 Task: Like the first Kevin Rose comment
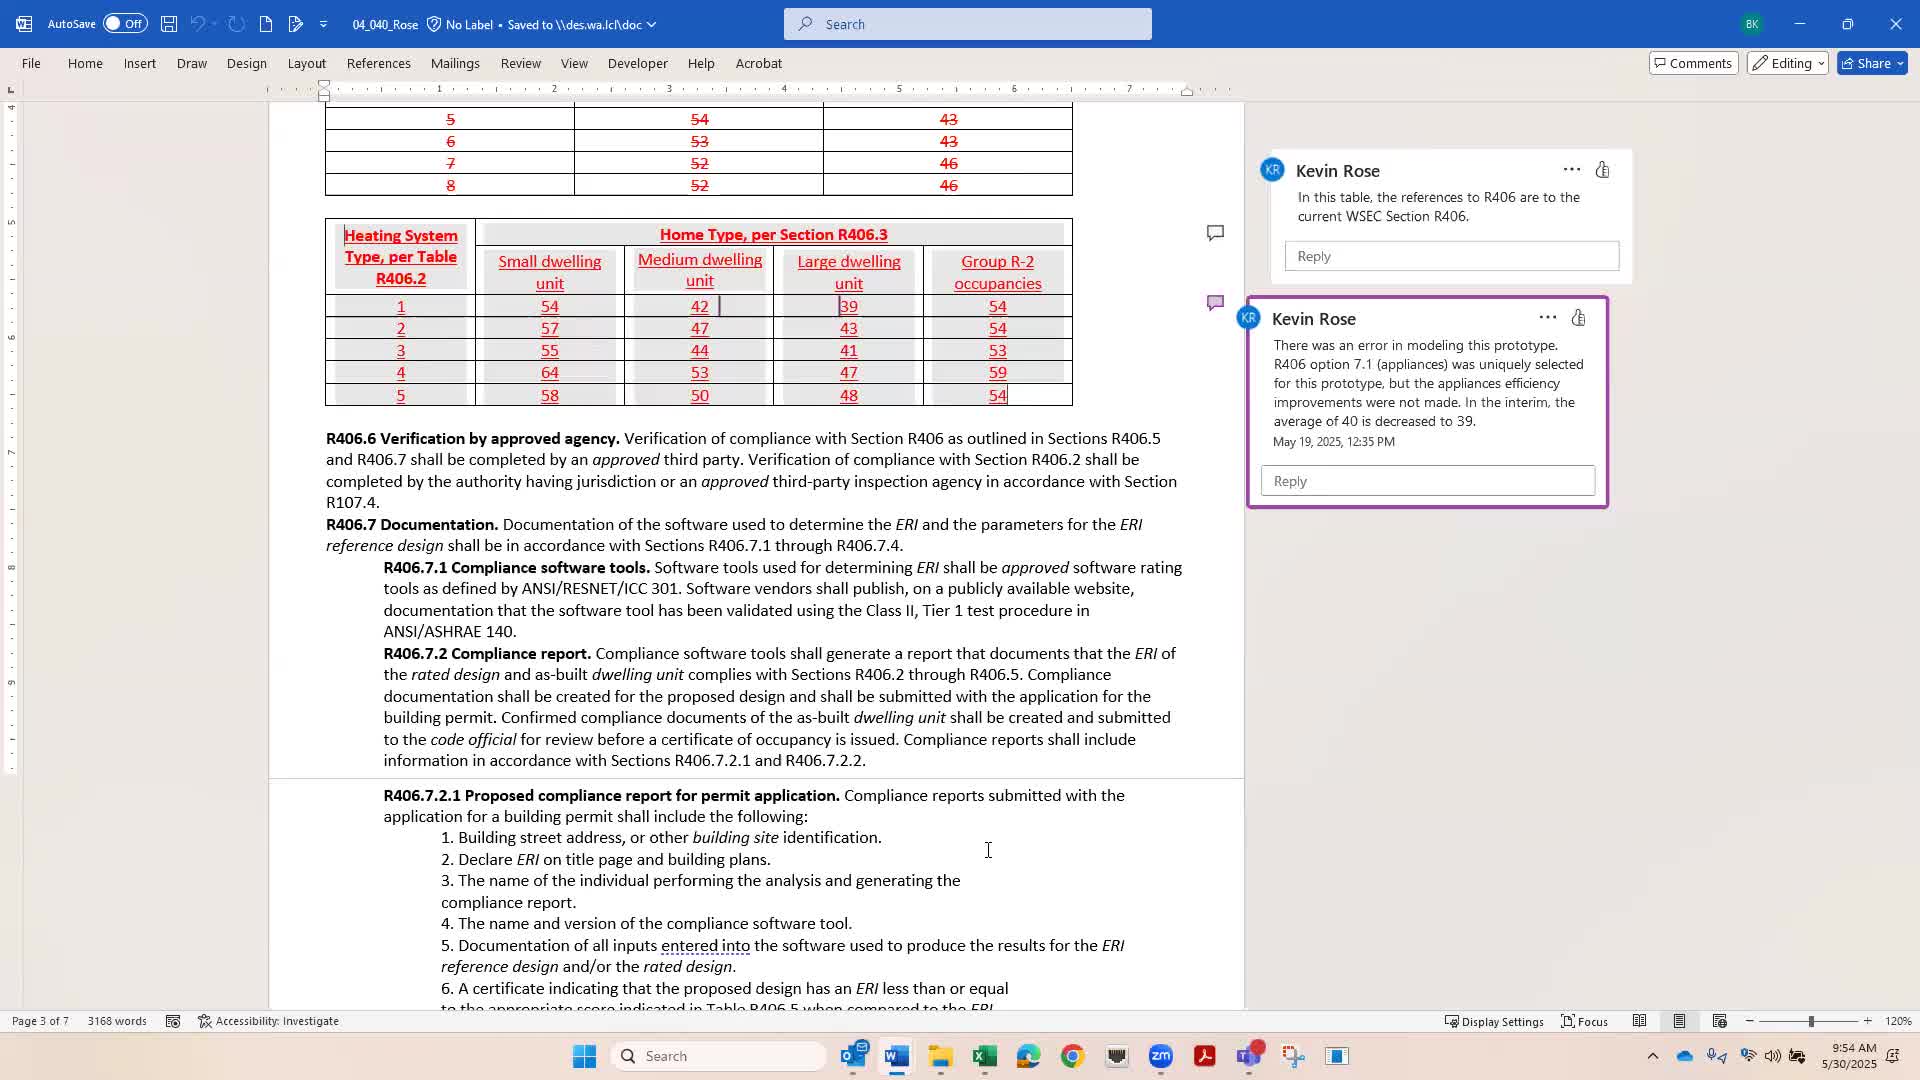coord(1603,170)
